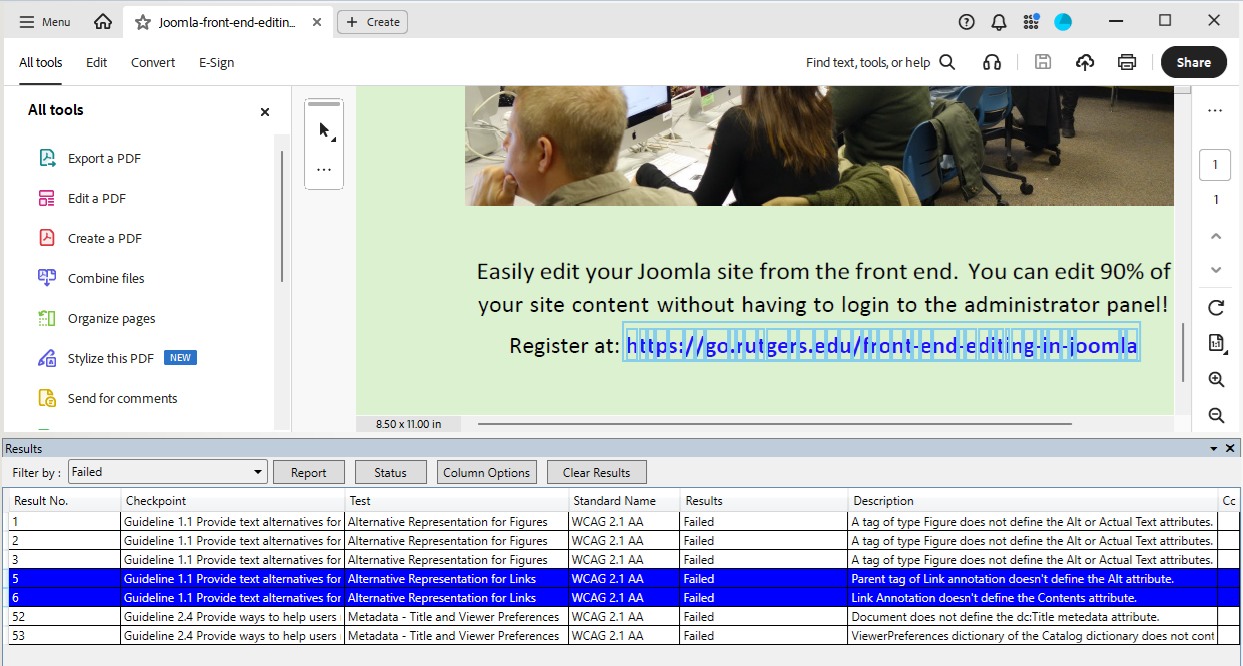Zoom out with the magnifier minus icon
Screen dimensions: 1243x666
tap(1216, 415)
